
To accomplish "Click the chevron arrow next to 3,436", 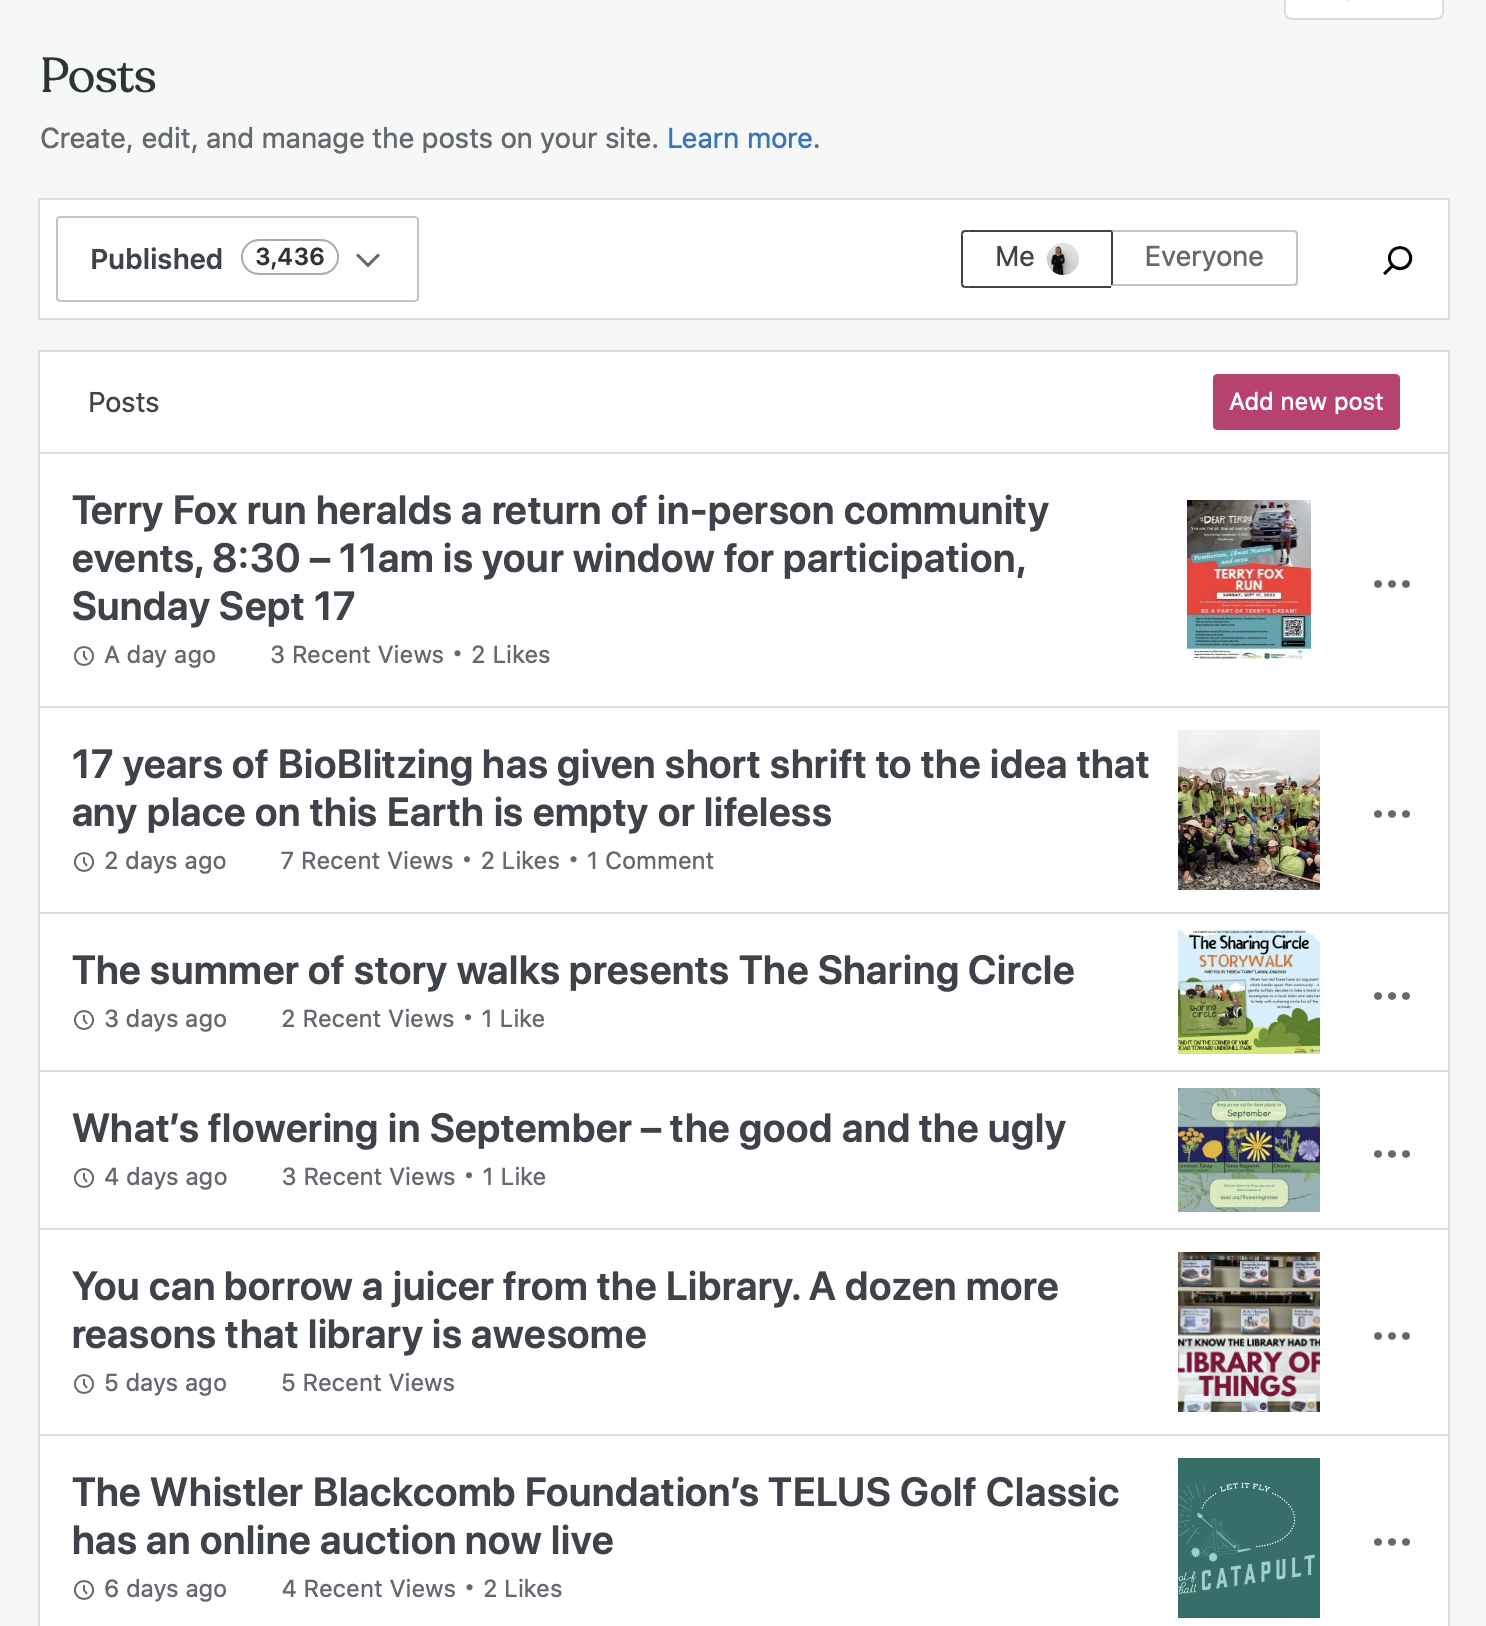I will (x=368, y=260).
